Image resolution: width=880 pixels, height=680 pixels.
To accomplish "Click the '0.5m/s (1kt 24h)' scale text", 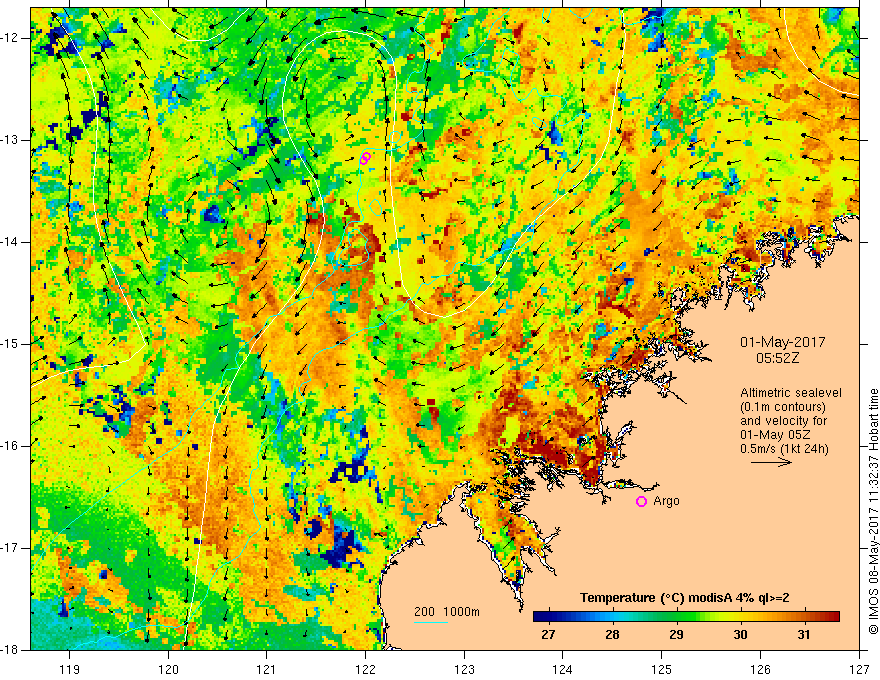I will click(784, 449).
